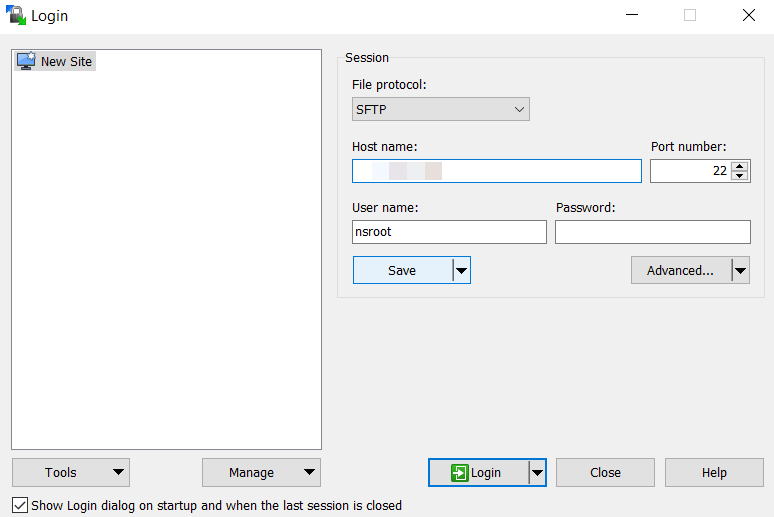The width and height of the screenshot is (774, 517).
Task: Click the User name field containing nsroot
Action: tap(449, 232)
